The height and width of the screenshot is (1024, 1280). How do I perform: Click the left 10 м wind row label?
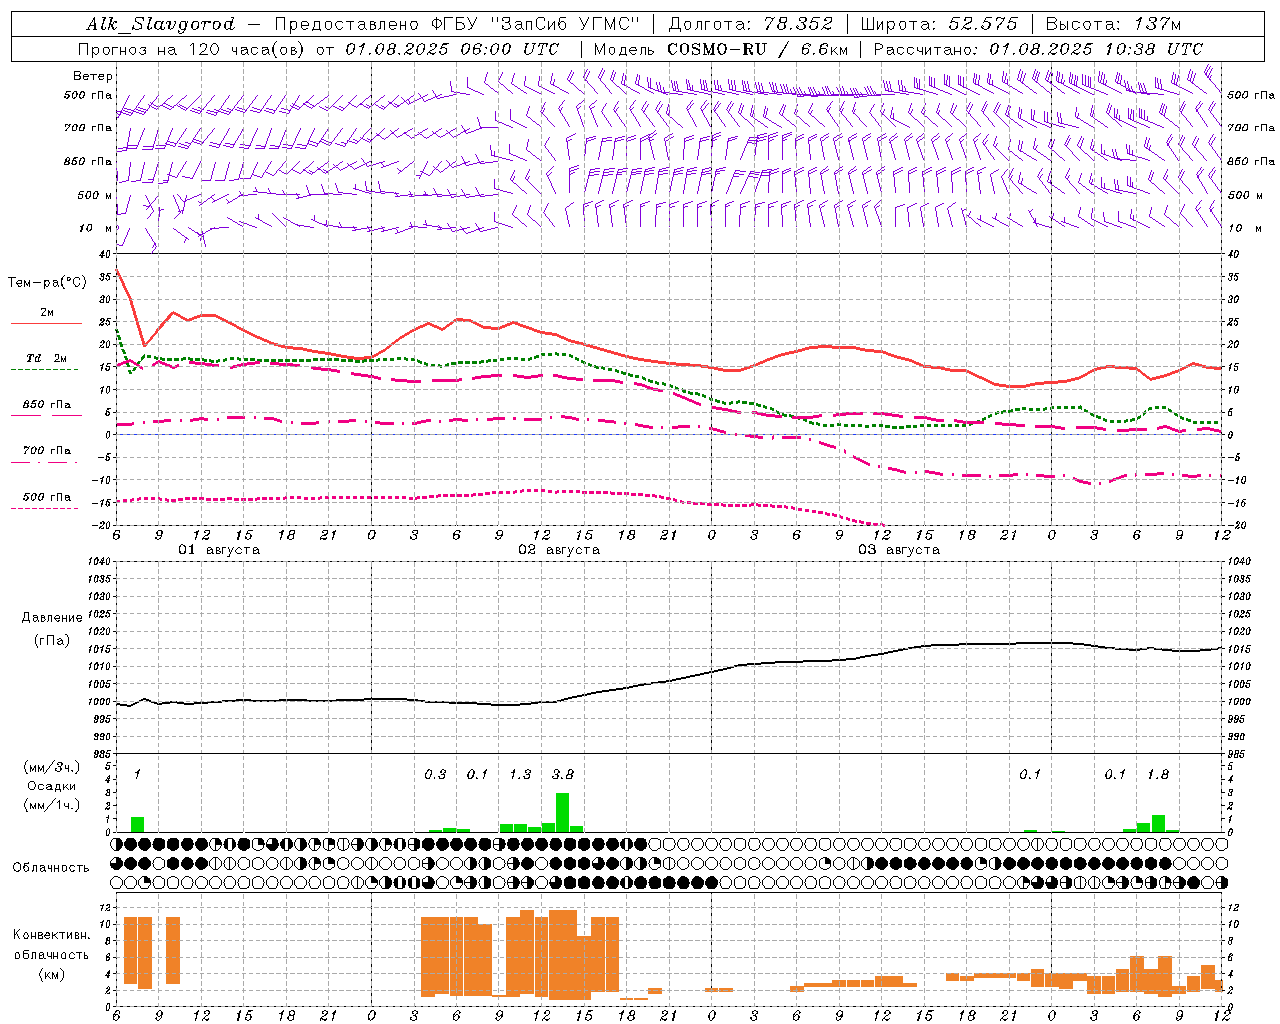pos(97,228)
